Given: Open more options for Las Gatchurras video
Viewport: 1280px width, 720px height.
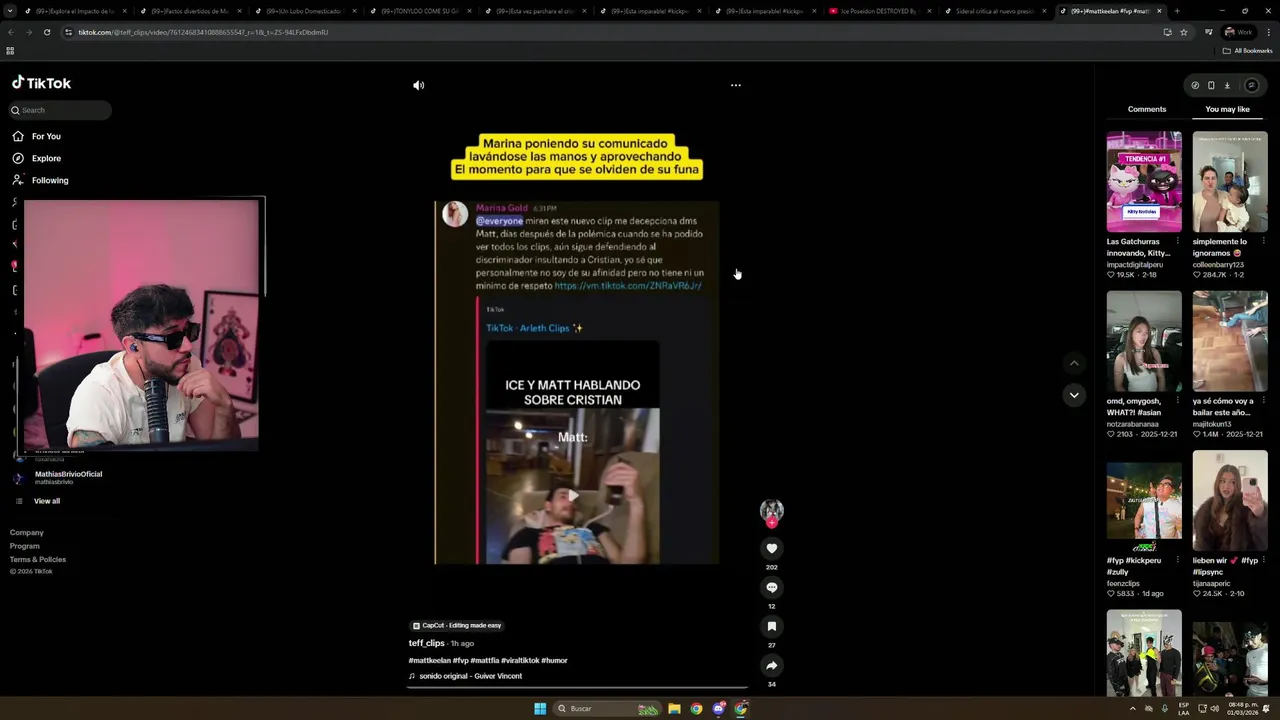Looking at the screenshot, I should tap(1177, 241).
